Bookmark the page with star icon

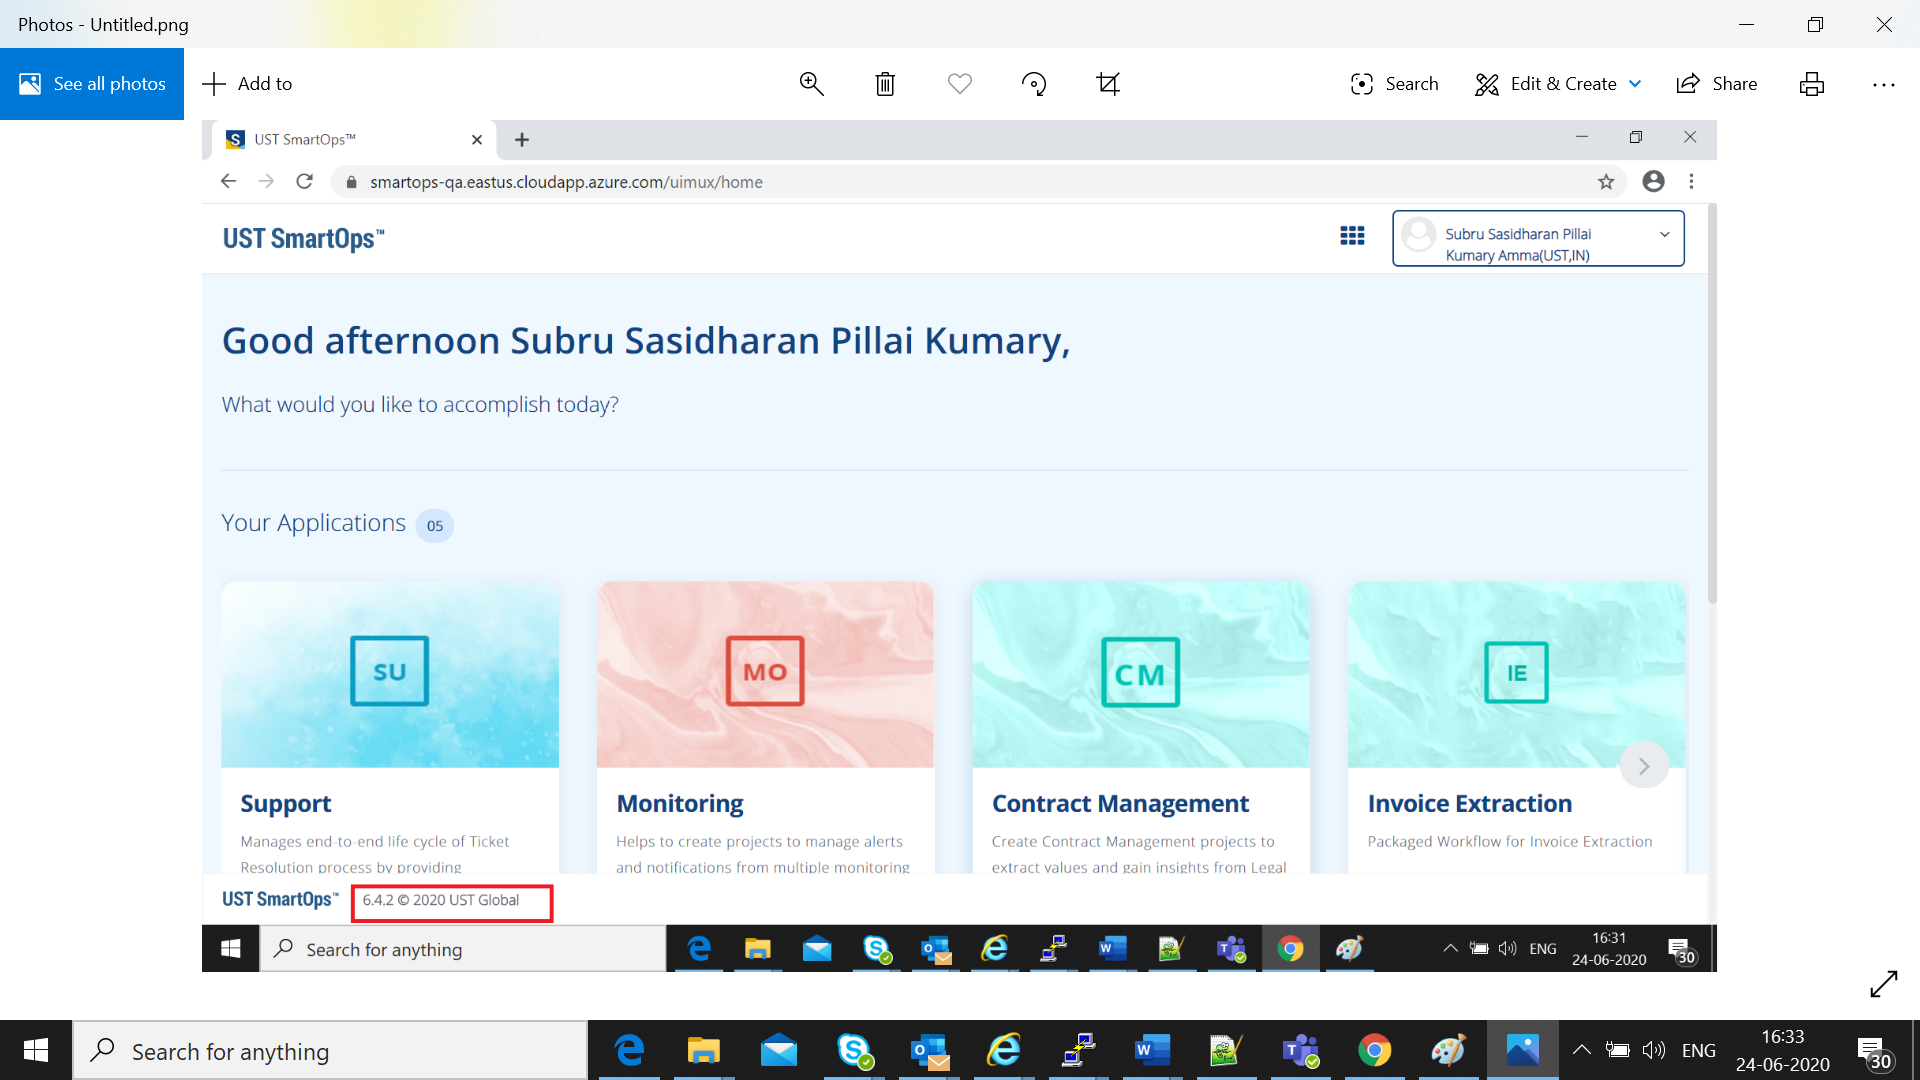pos(1606,181)
